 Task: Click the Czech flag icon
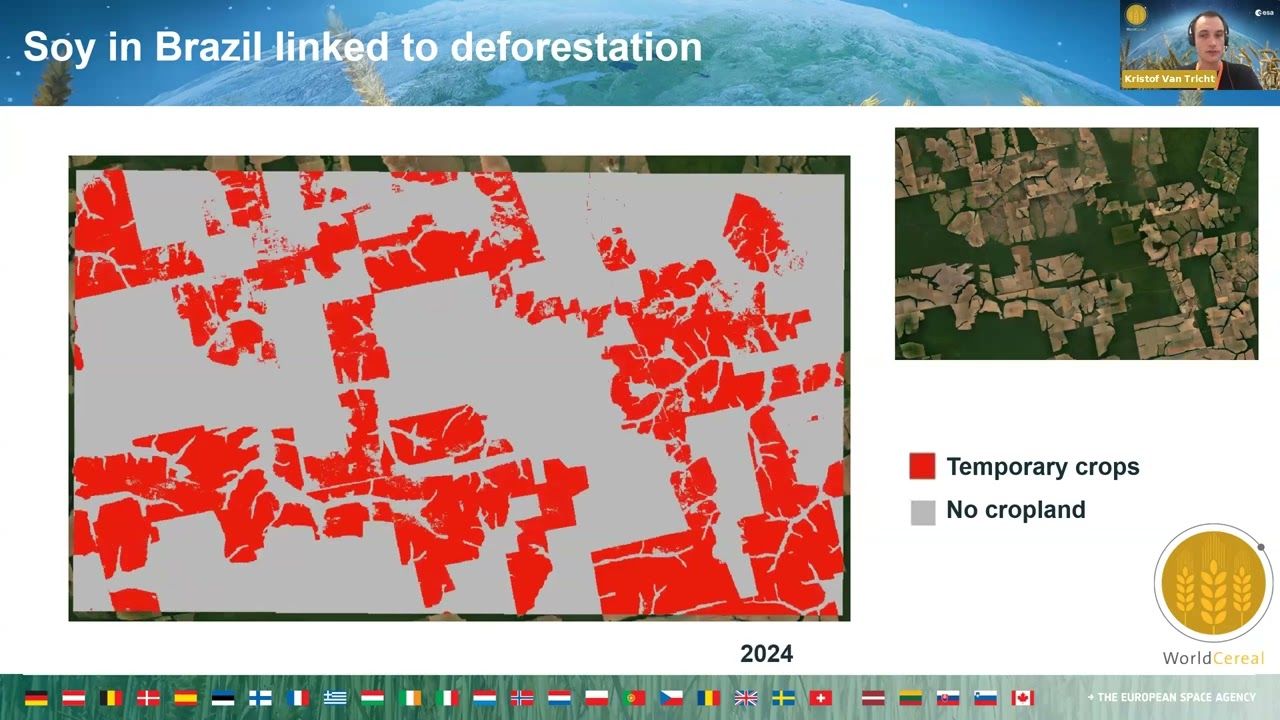pyautogui.click(x=671, y=698)
